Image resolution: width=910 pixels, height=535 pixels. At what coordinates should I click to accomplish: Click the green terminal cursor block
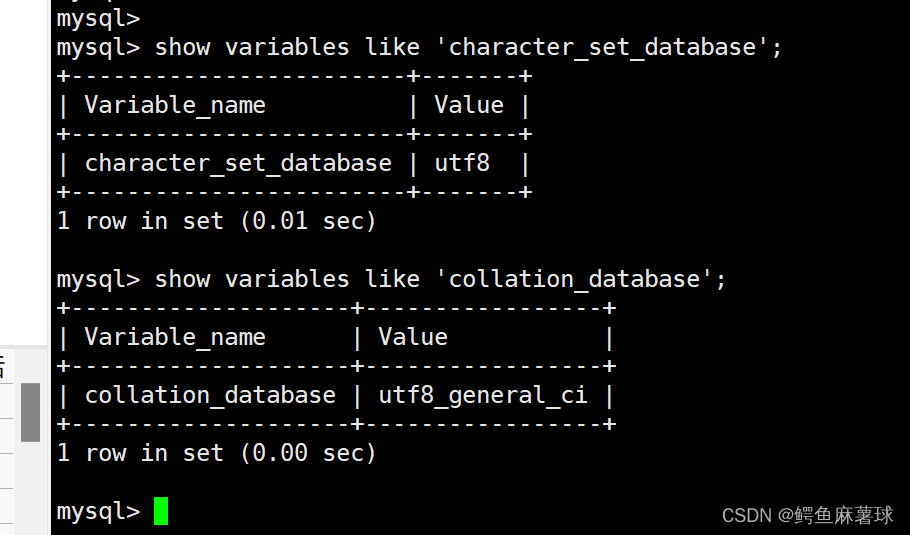click(x=161, y=511)
